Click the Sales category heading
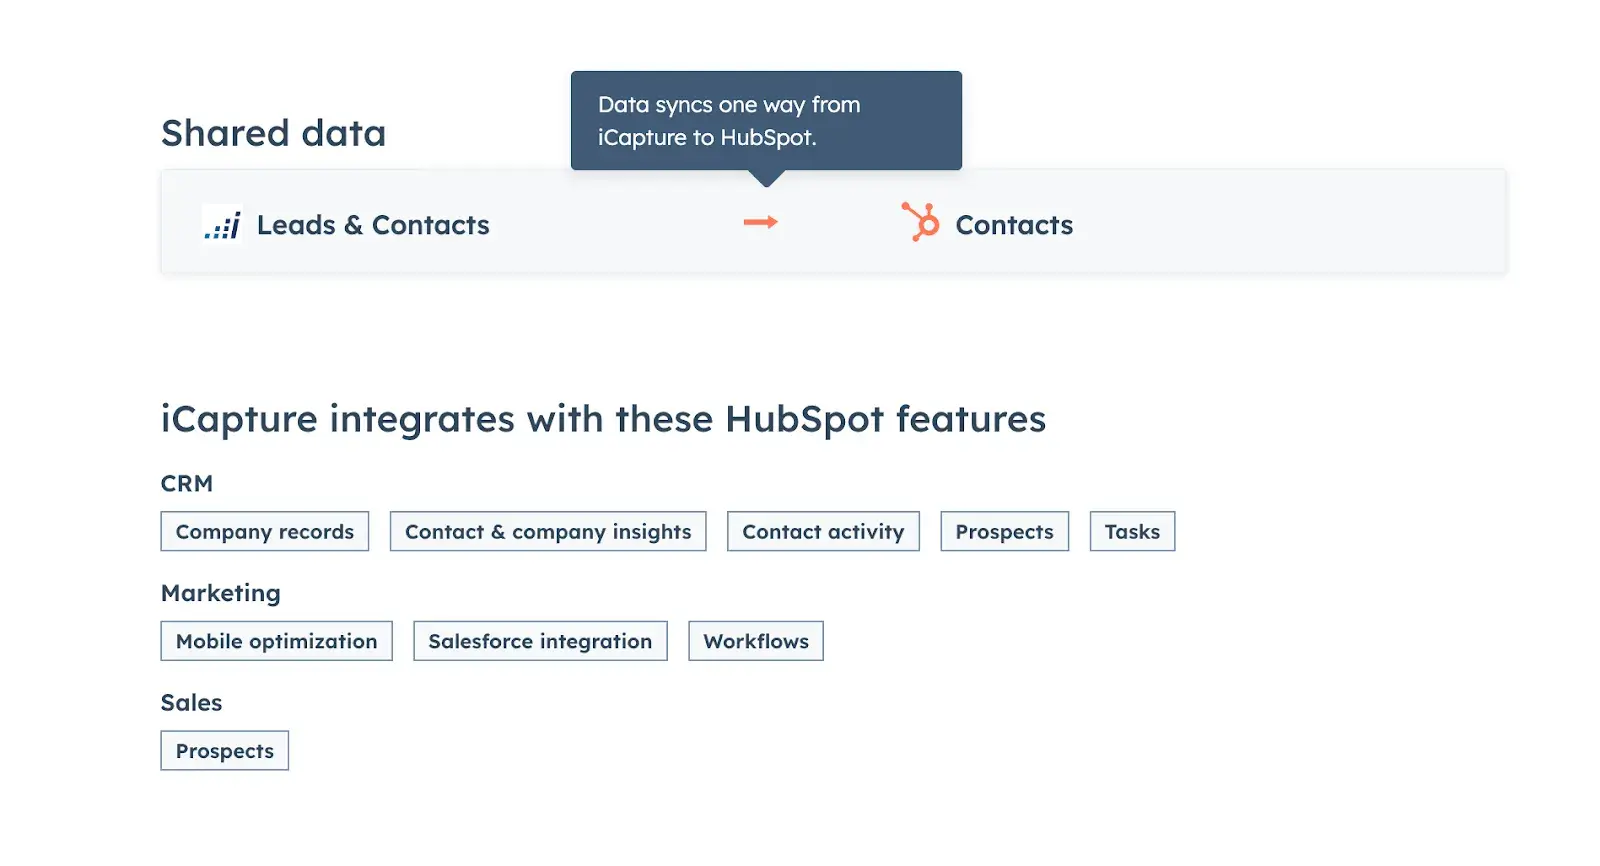 click(192, 702)
